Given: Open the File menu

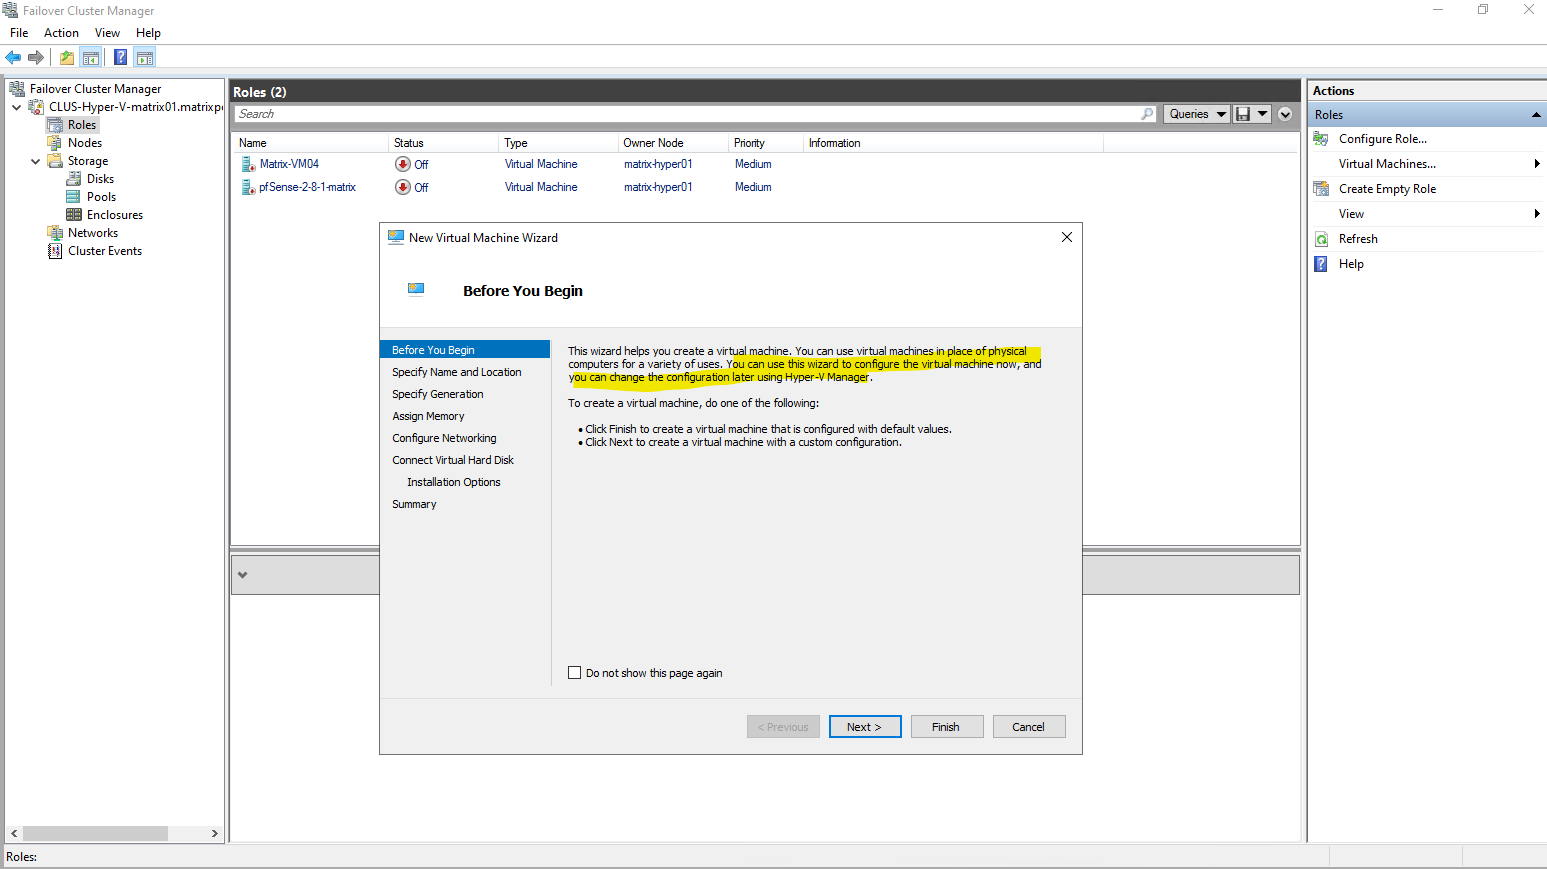Looking at the screenshot, I should (19, 33).
